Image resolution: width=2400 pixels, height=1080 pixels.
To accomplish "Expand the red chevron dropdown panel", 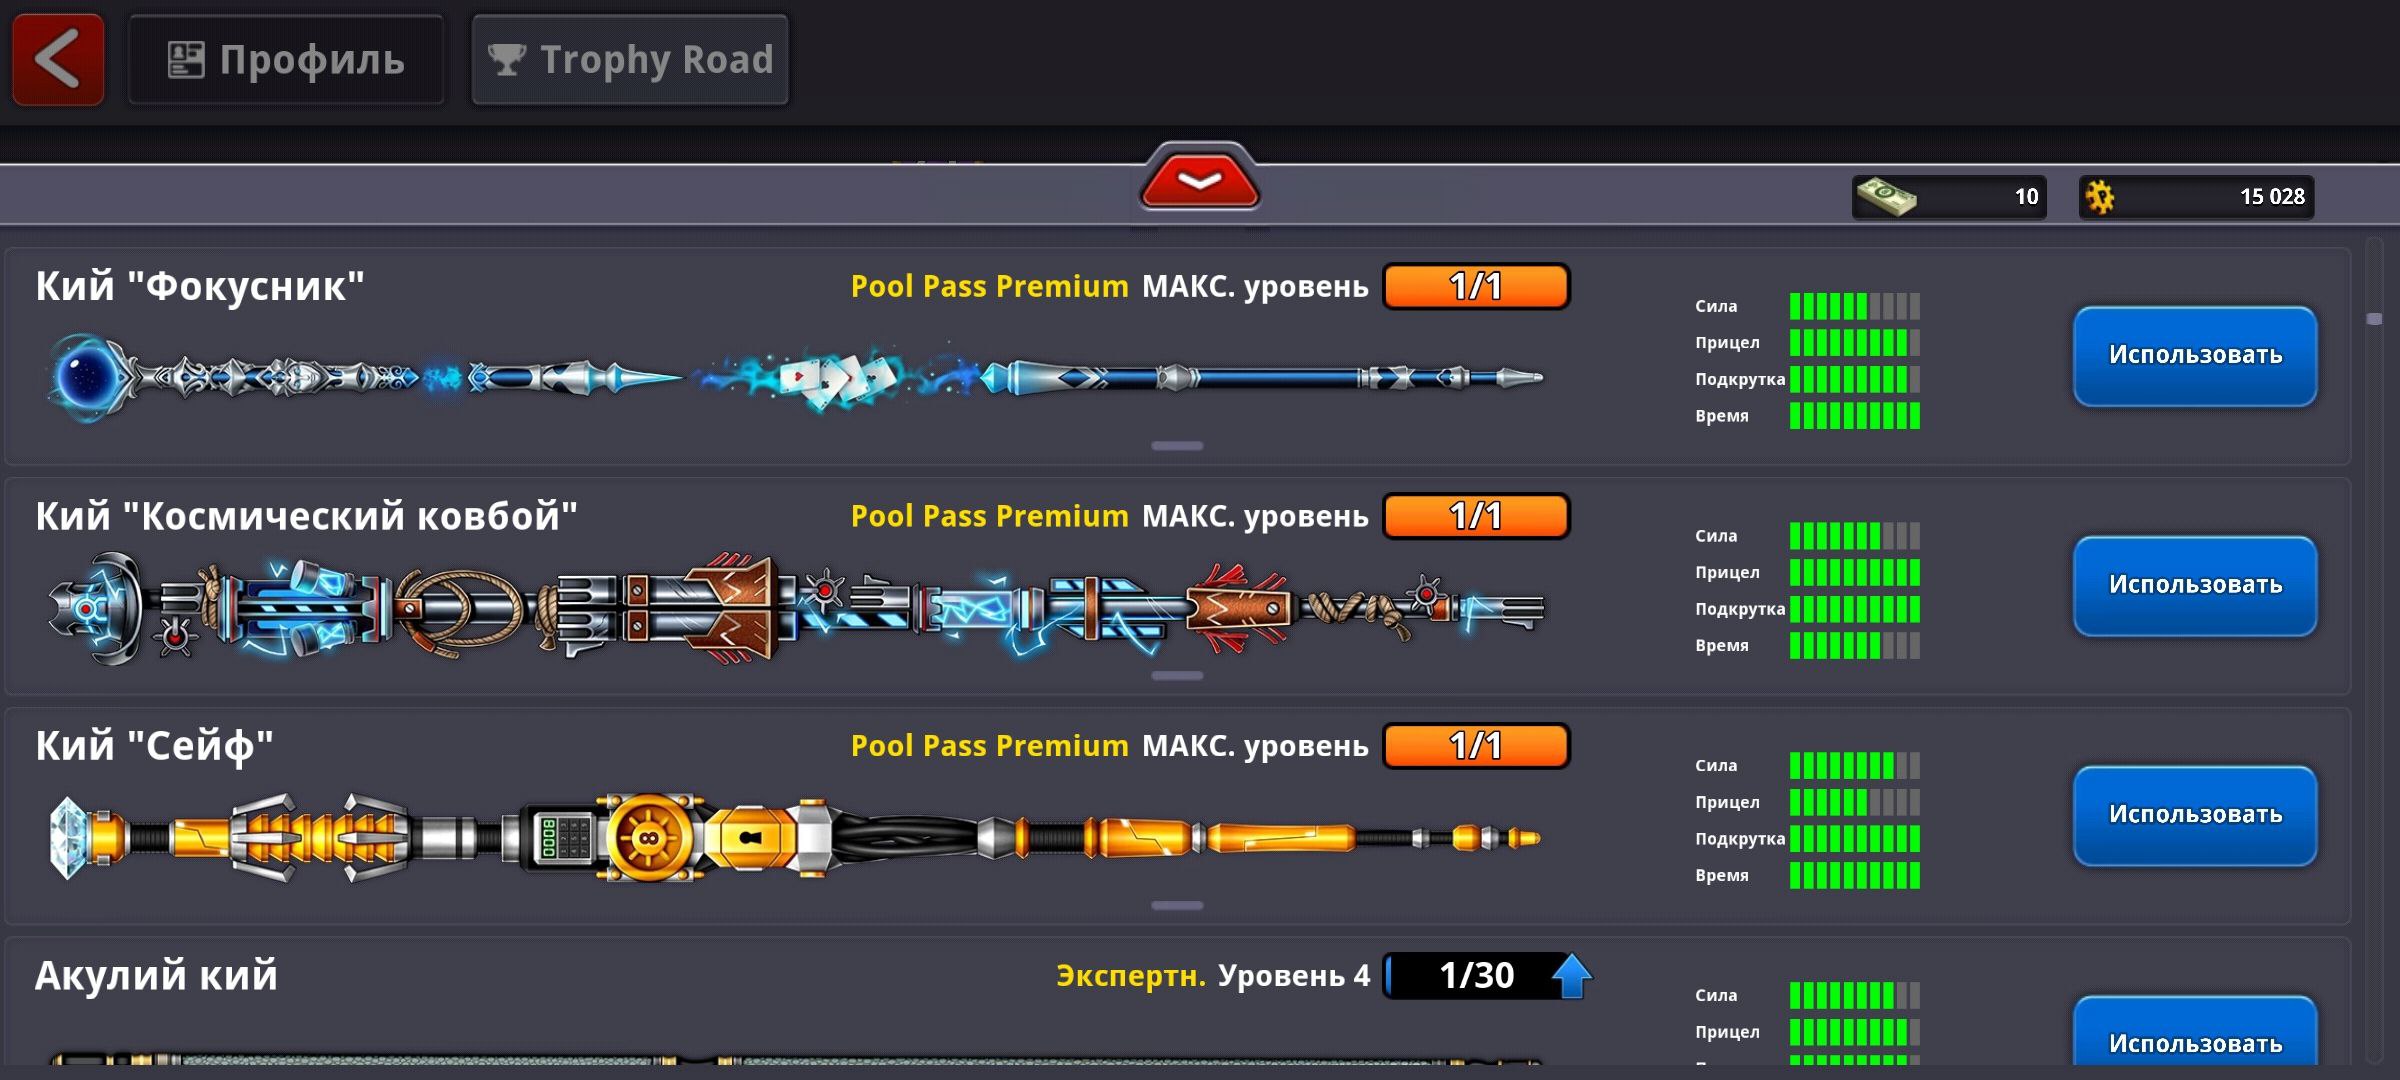I will (1199, 180).
